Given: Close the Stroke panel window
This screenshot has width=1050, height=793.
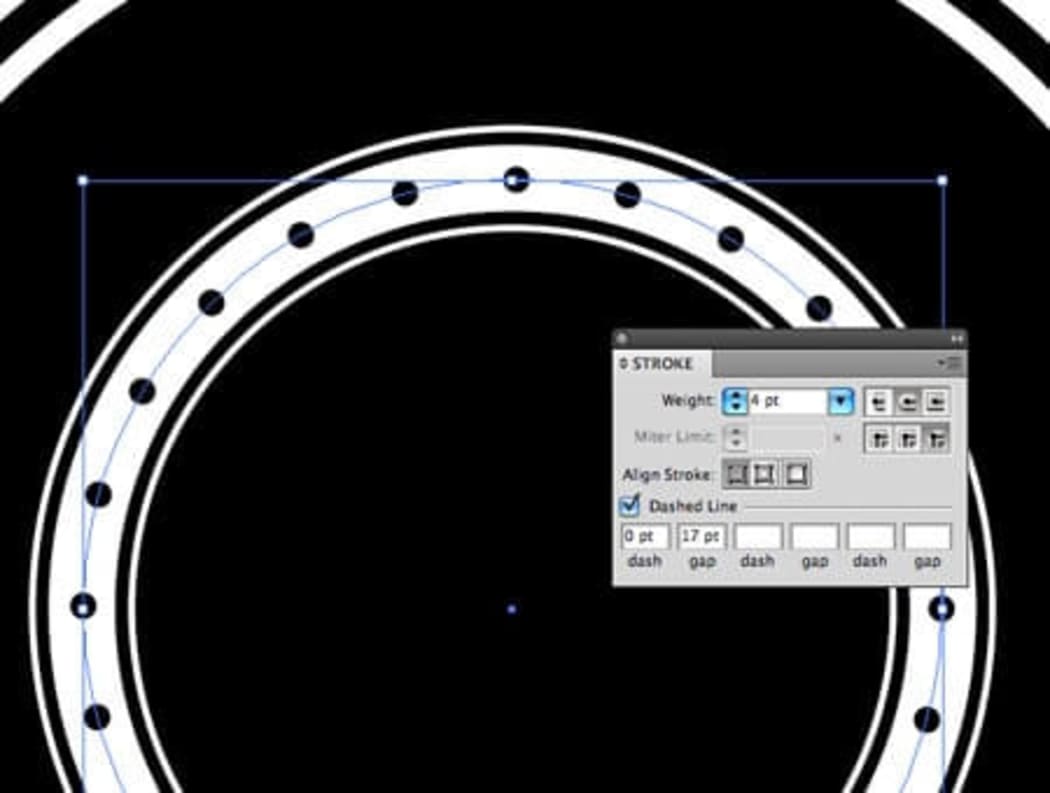Looking at the screenshot, I should tap(621, 339).
